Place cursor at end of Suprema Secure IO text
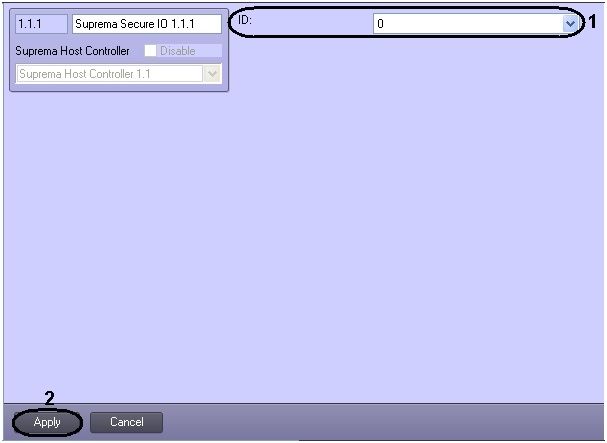The width and height of the screenshot is (607, 443). (x=195, y=24)
